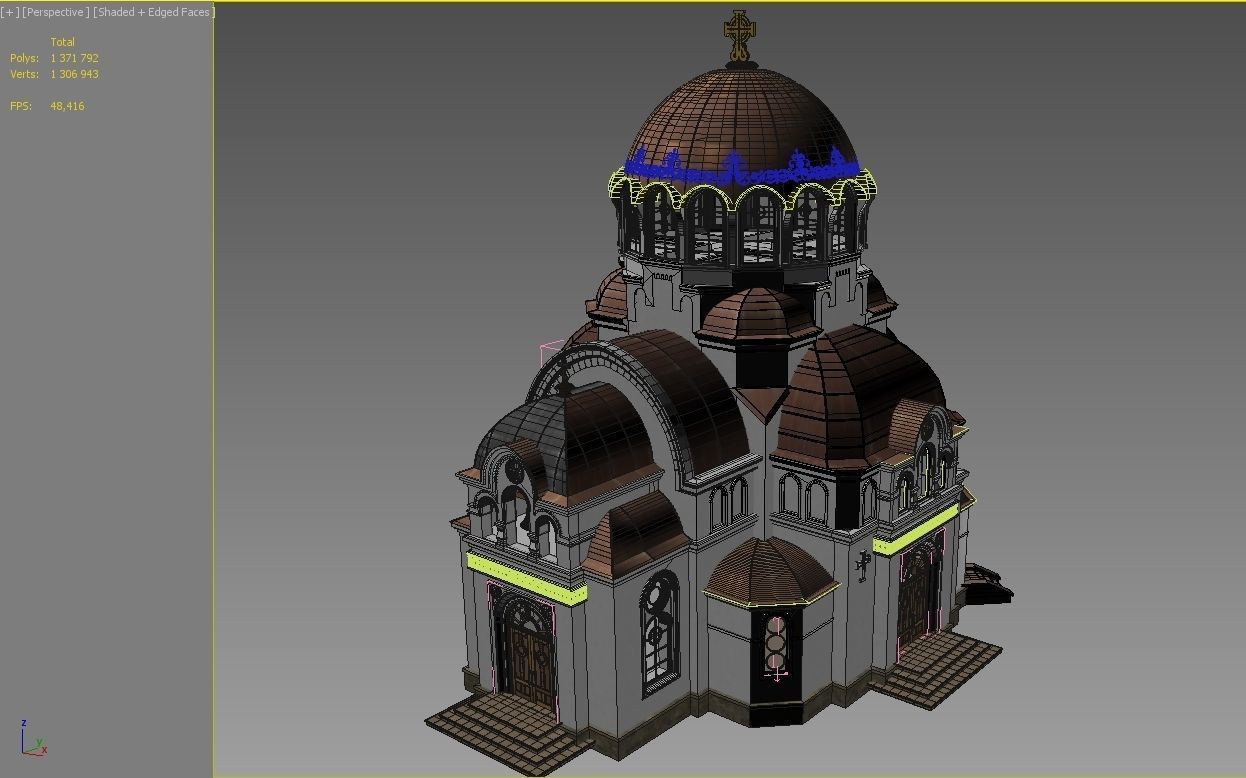Open the [+] viewport general menu
This screenshot has height=778, width=1246.
click(x=9, y=12)
